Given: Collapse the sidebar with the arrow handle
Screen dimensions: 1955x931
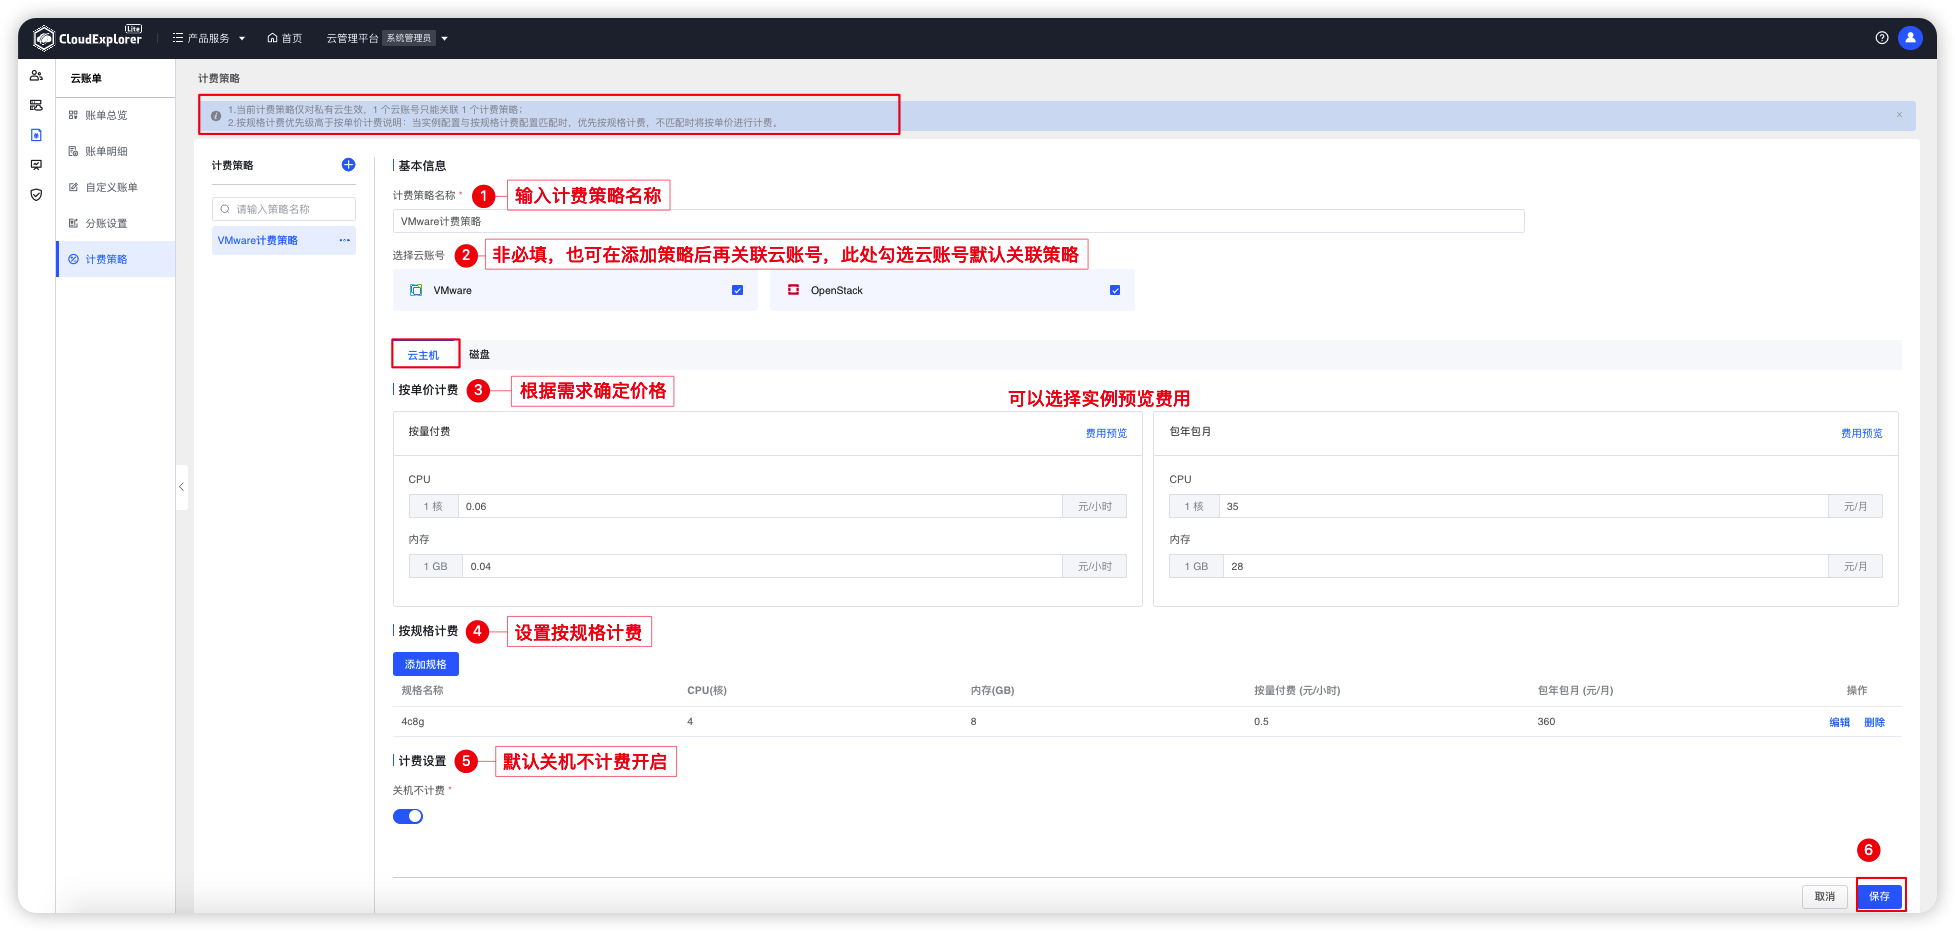Looking at the screenshot, I should 181,487.
